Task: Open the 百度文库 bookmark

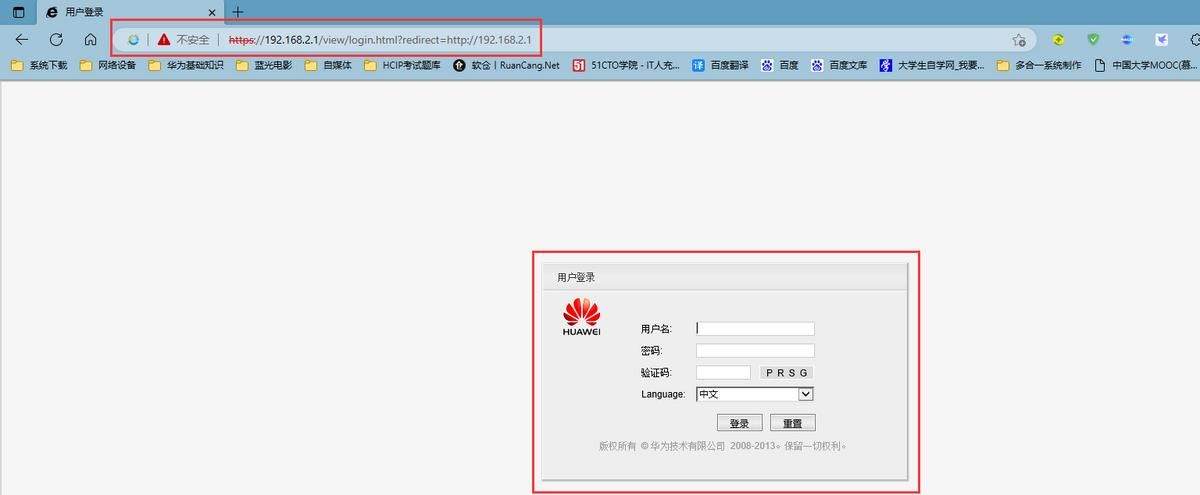Action: point(839,65)
